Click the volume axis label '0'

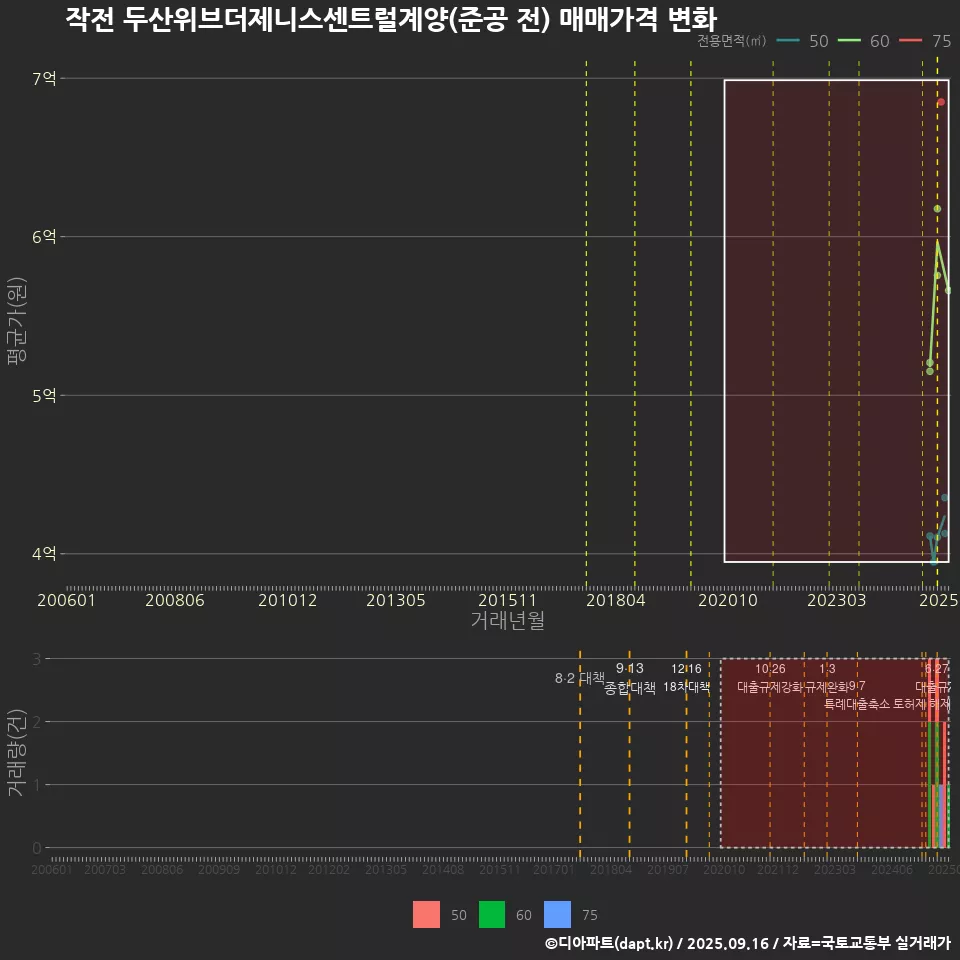[x=37, y=848]
